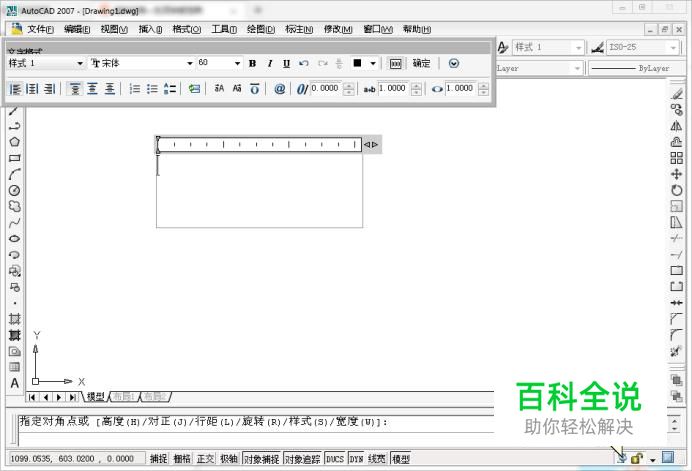Open text style 样式 1 dropdown

[x=80, y=64]
